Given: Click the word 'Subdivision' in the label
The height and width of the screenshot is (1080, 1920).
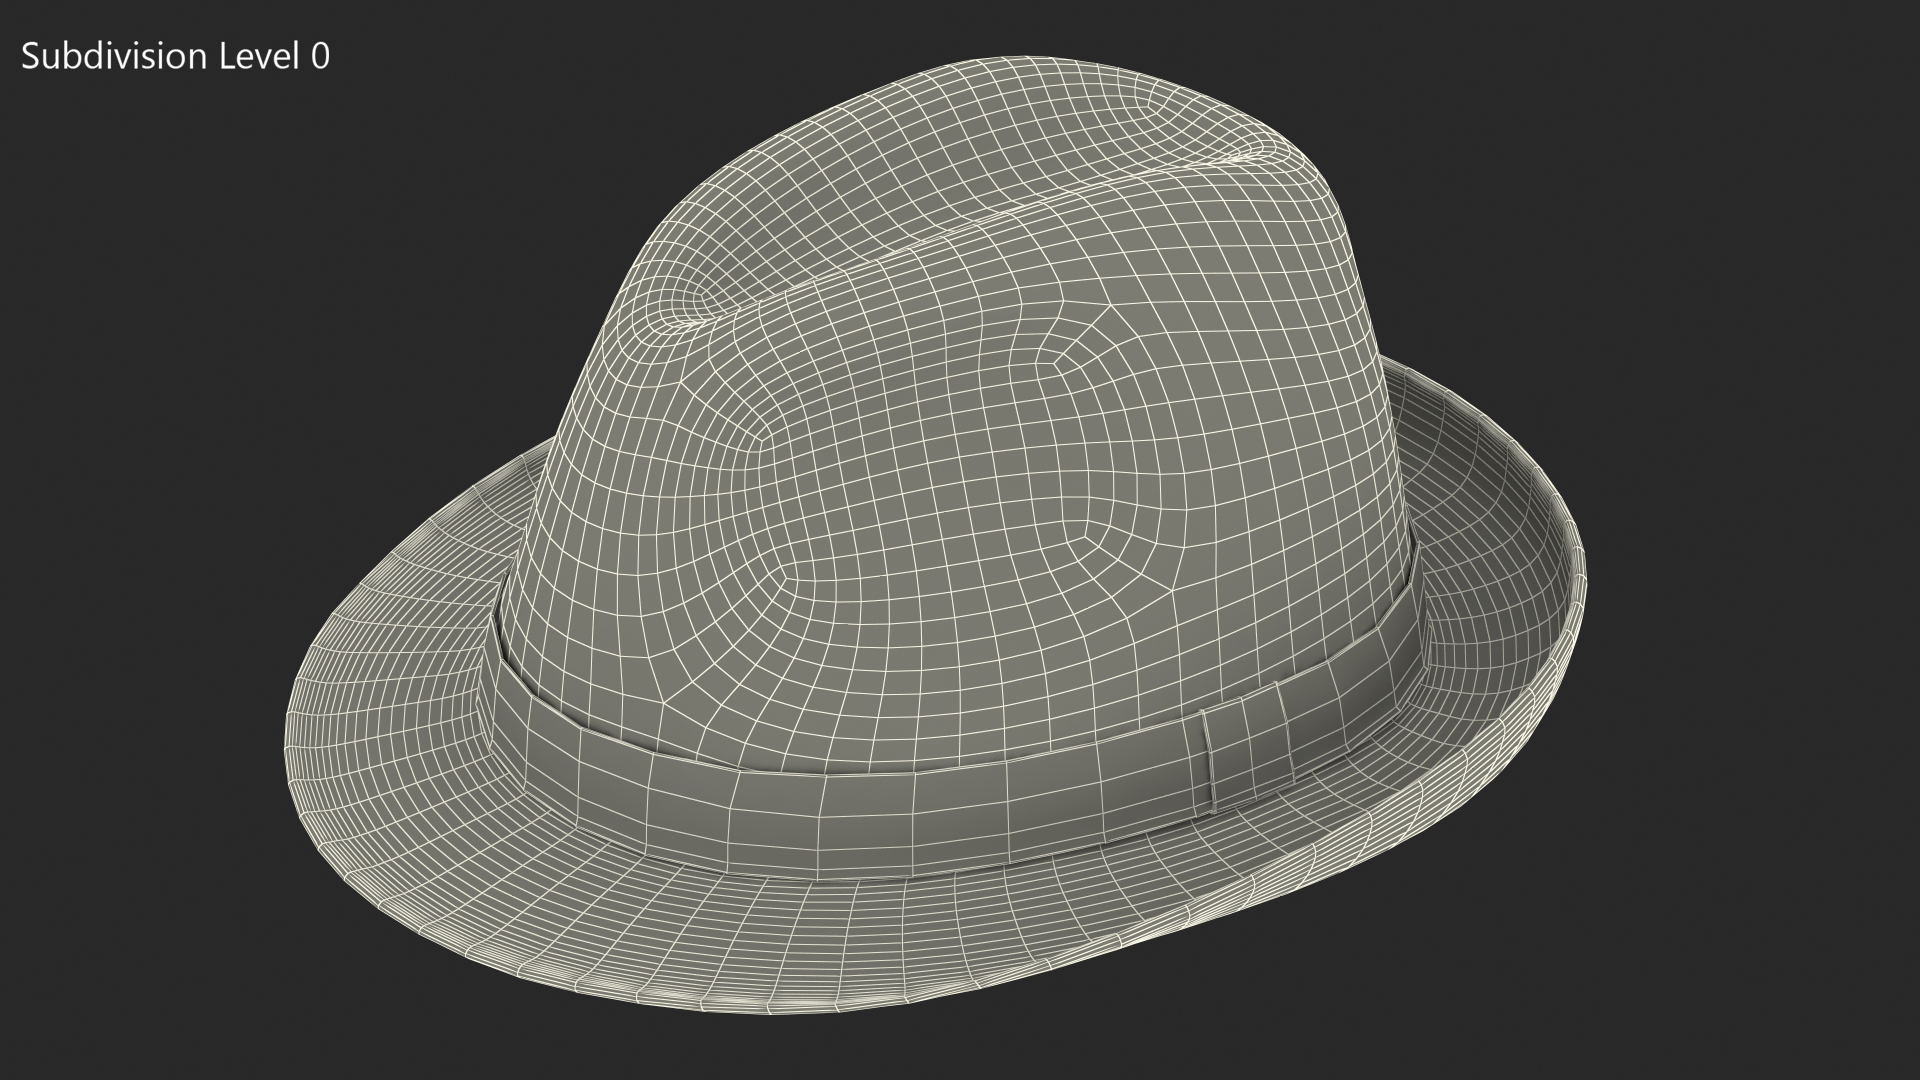Looking at the screenshot, I should 113,57.
